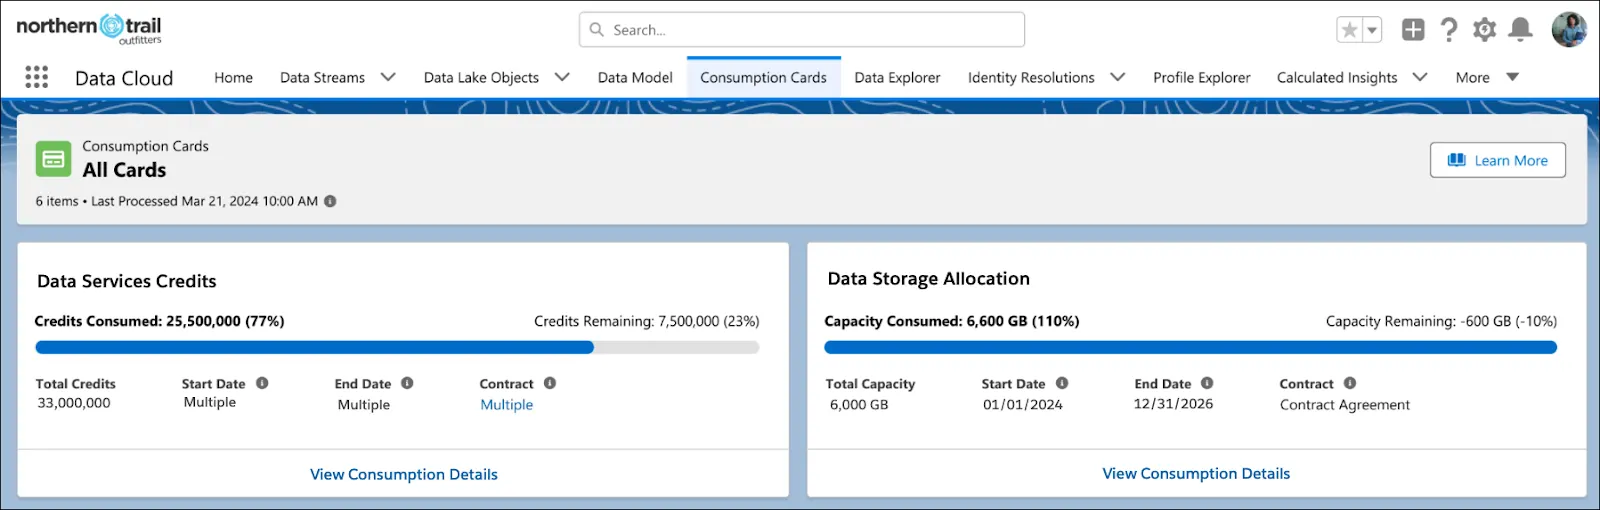The height and width of the screenshot is (510, 1600).
Task: Click the Favorites star icon
Action: click(1349, 30)
